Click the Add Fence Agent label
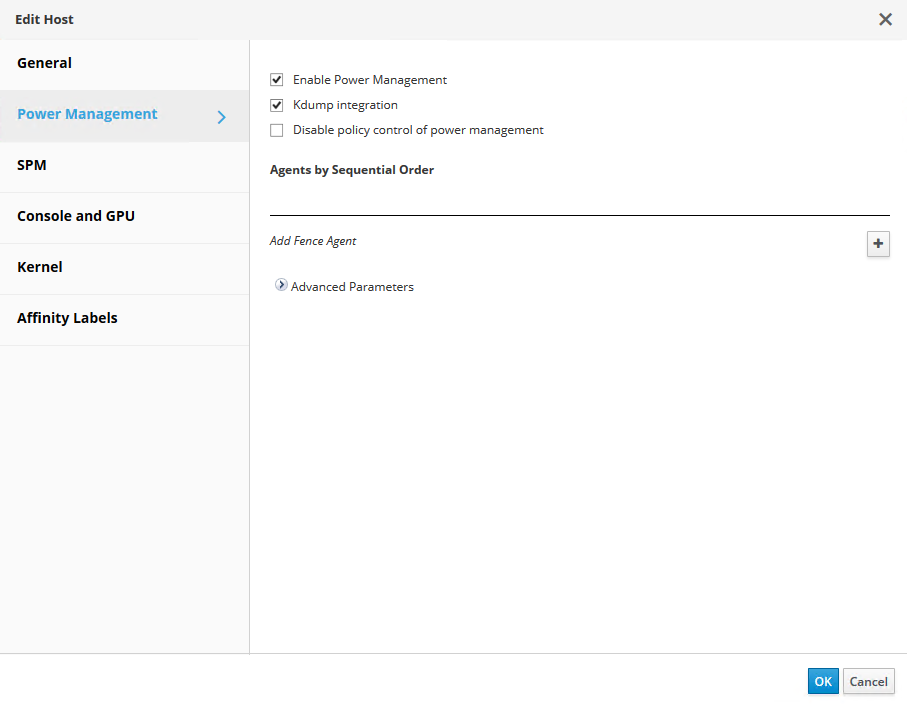 click(x=313, y=241)
